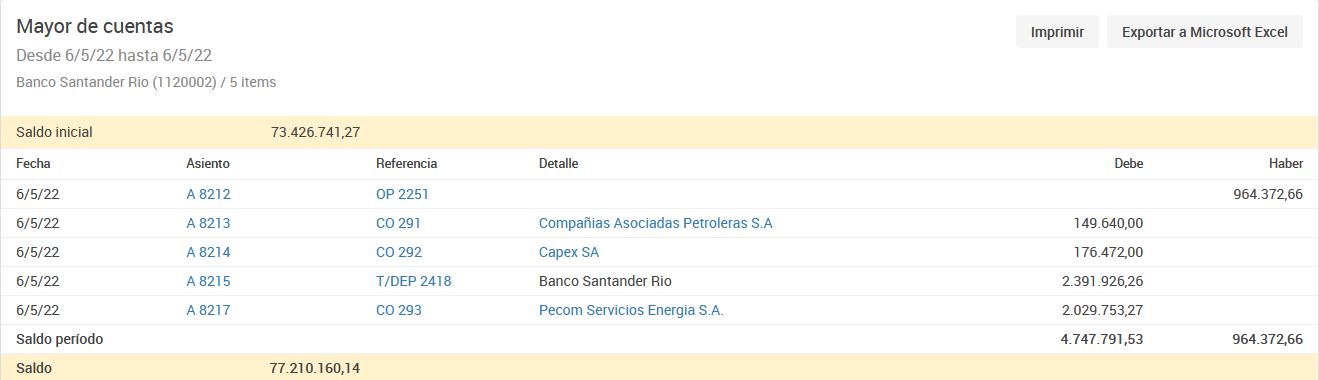Viewport: 1319px width, 380px height.
Task: Click the Haber column header
Action: click(x=1286, y=163)
